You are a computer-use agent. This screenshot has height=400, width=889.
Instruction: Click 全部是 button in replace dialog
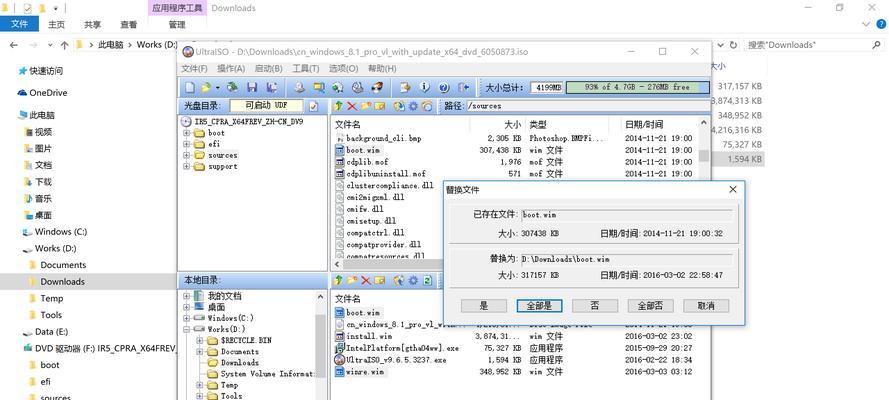tap(539, 306)
